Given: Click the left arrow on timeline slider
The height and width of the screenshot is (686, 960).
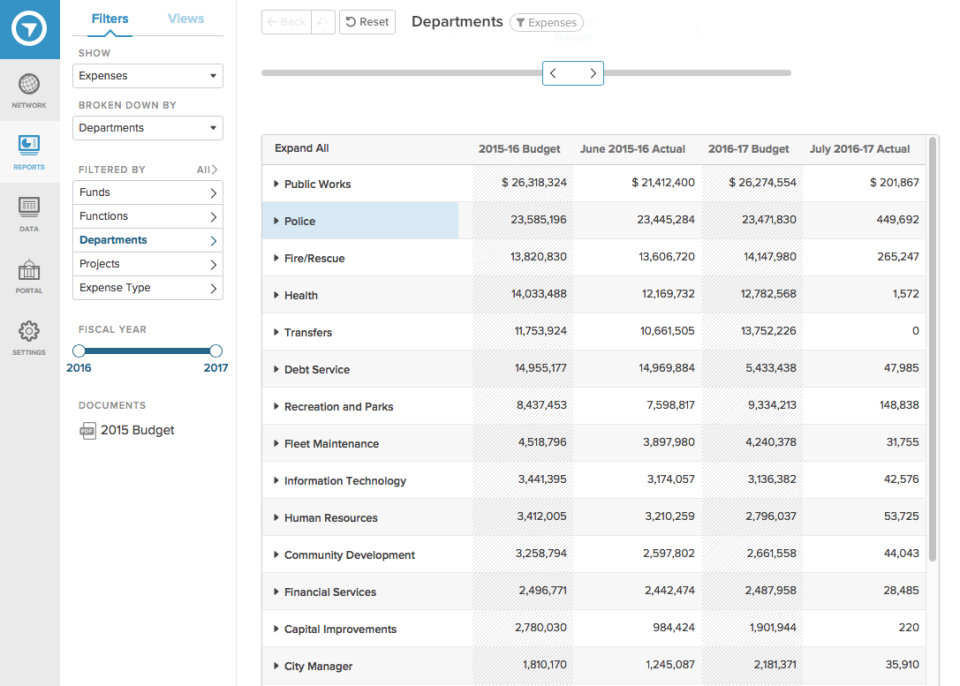Looking at the screenshot, I should pos(553,73).
